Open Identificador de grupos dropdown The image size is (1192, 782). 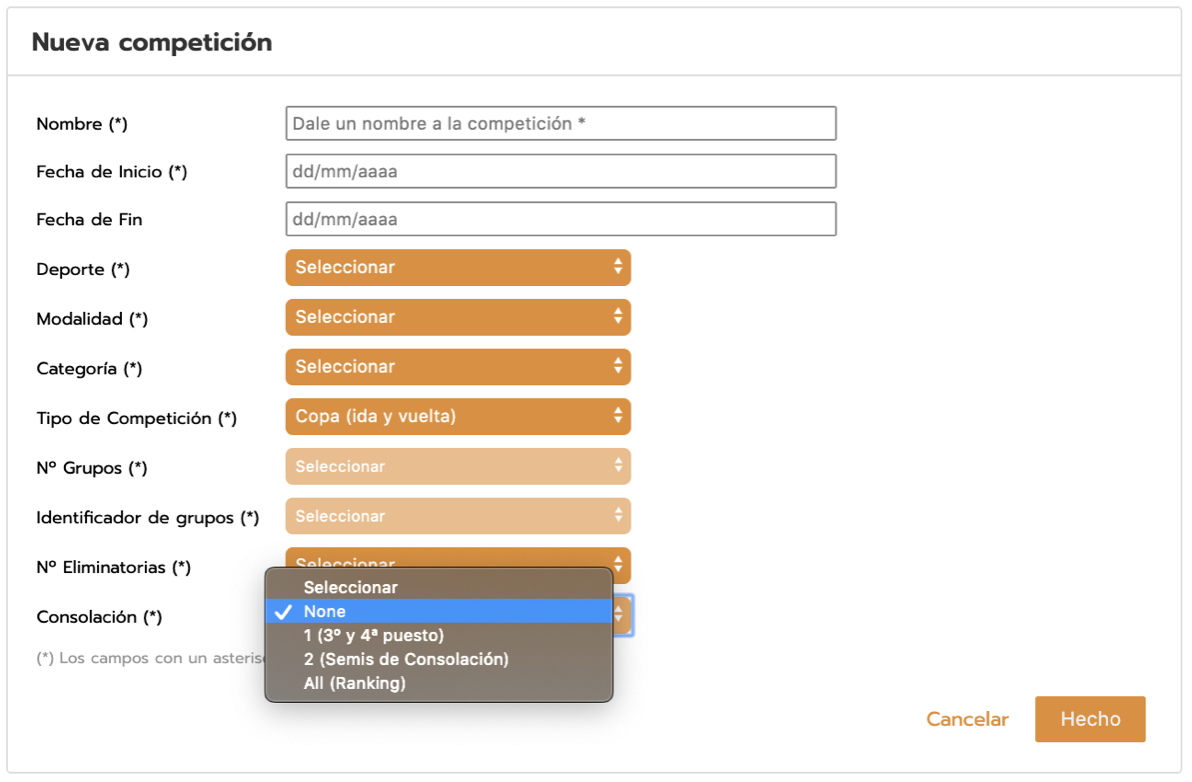coord(457,516)
